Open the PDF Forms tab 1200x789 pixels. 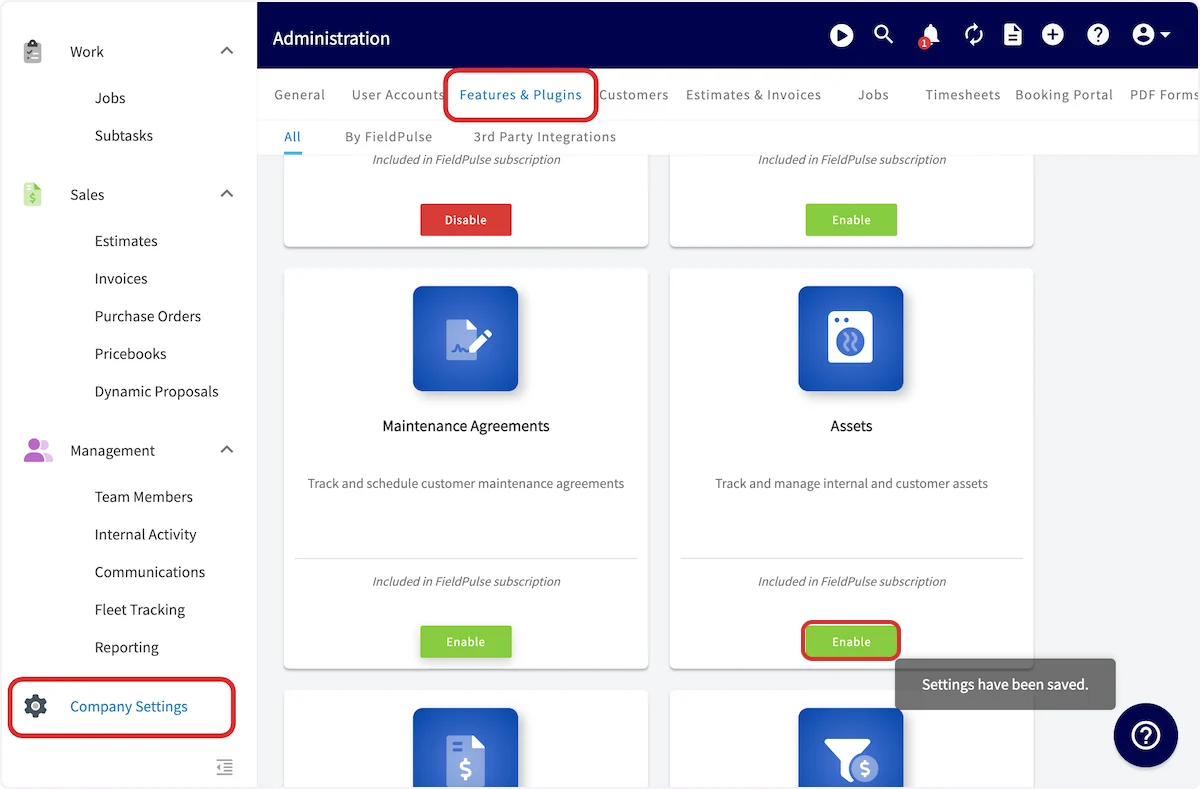pyautogui.click(x=1164, y=95)
